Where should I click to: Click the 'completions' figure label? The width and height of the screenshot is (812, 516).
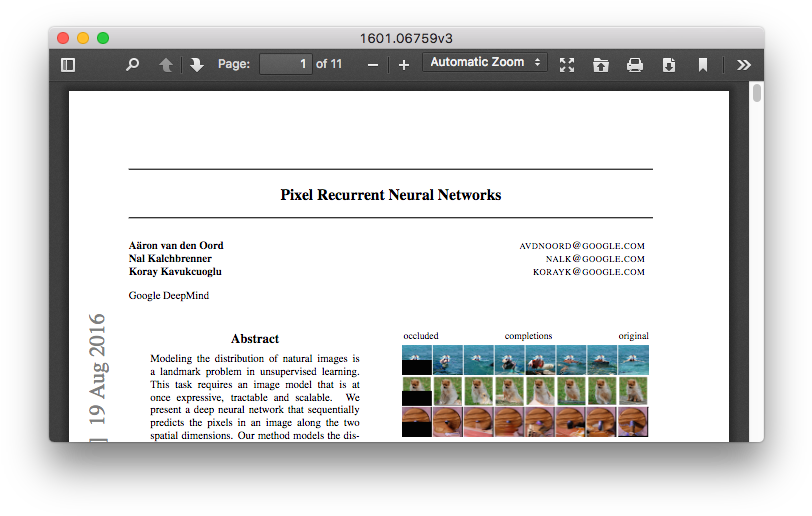[528, 336]
